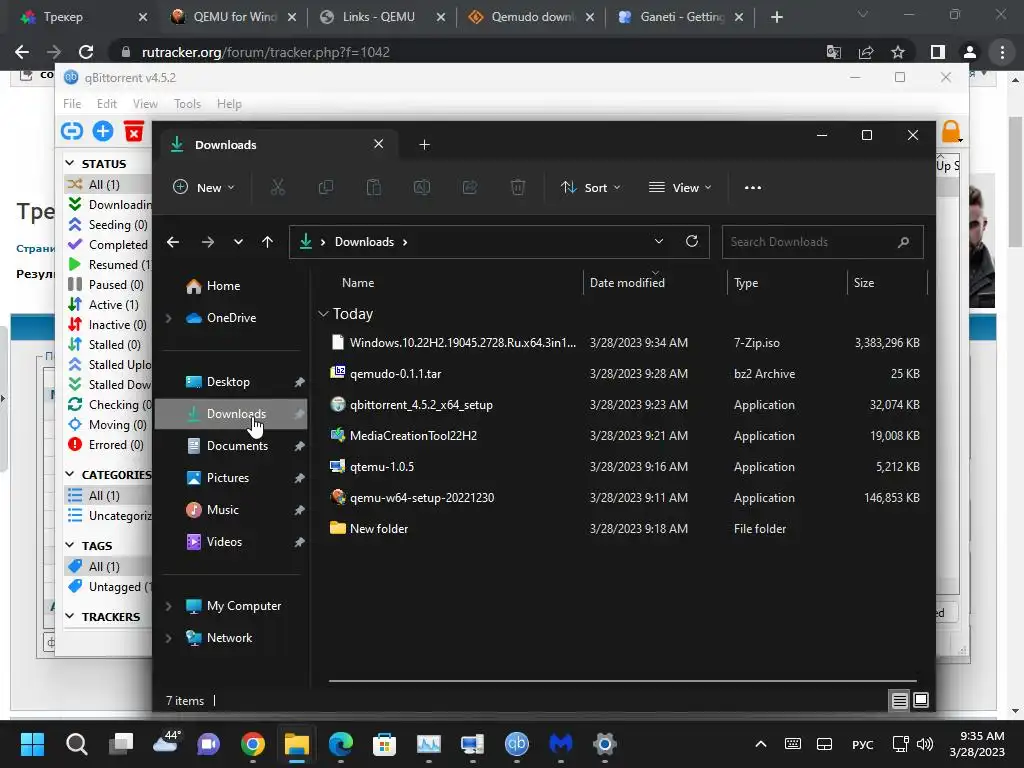Collapse STATUS section in qBittorrent
This screenshot has height=768, width=1024.
pyautogui.click(x=70, y=163)
